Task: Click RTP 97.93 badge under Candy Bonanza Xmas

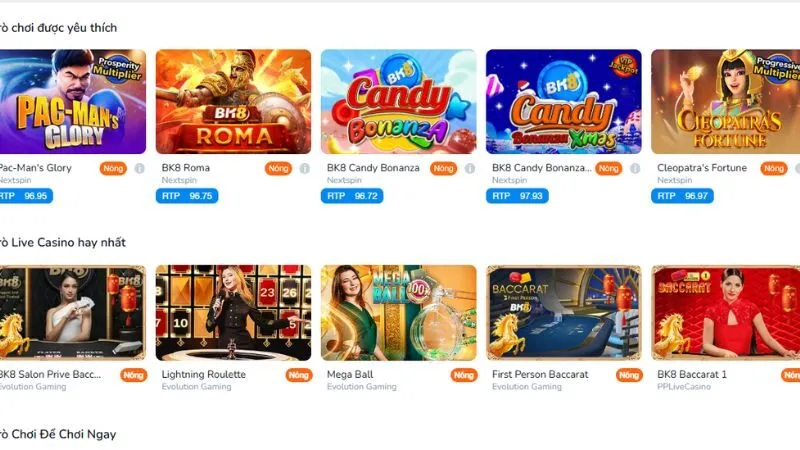Action: pyautogui.click(x=517, y=196)
